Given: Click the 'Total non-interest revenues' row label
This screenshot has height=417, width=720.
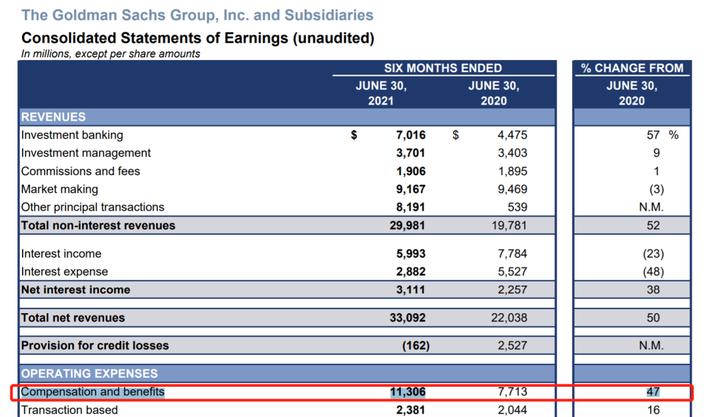Looking at the screenshot, I should click(x=98, y=225).
